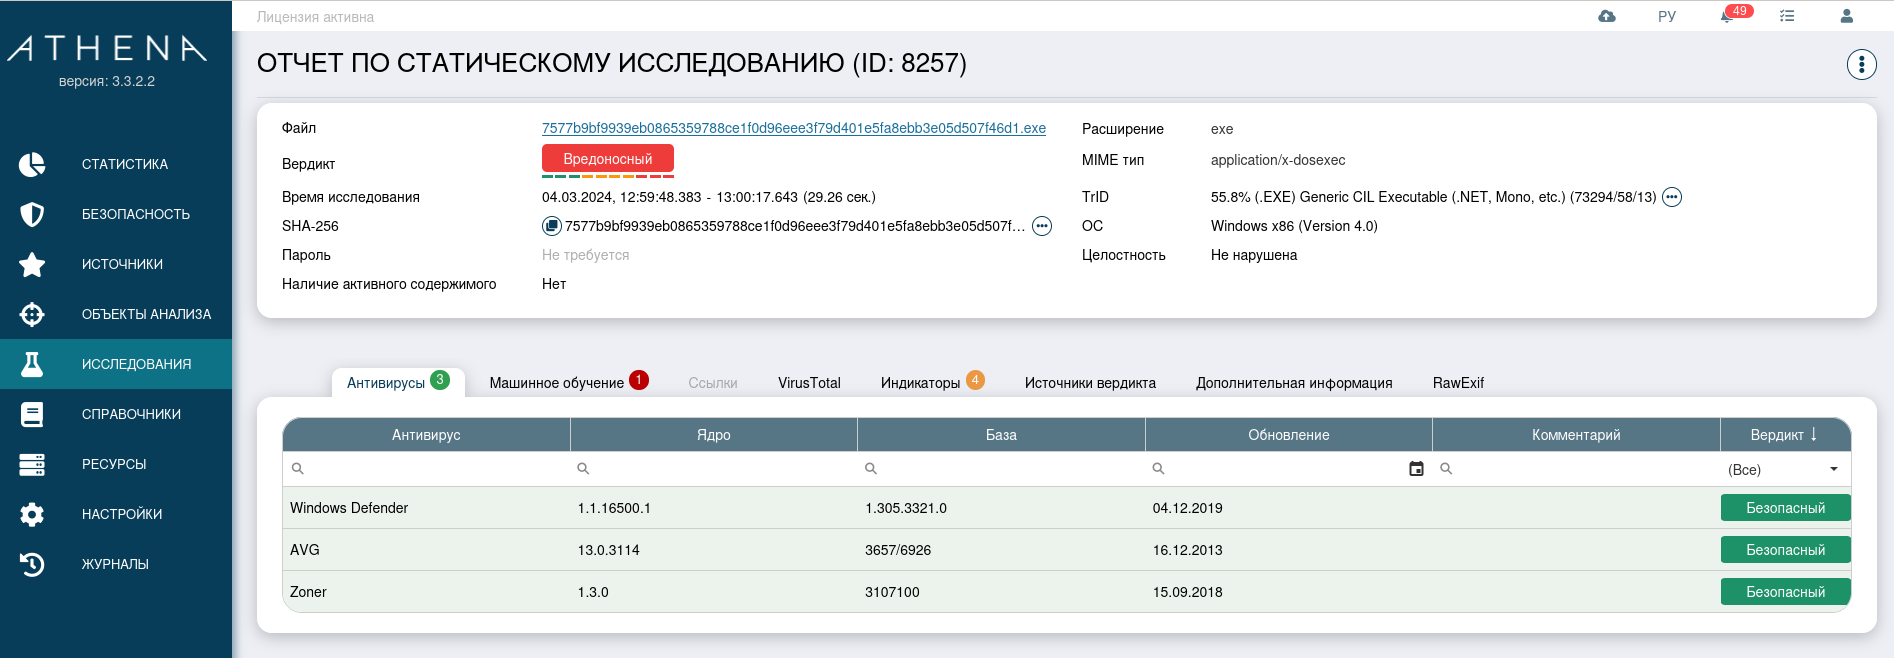
Task: Open the calendar picker in Обновление filter
Action: (1416, 469)
